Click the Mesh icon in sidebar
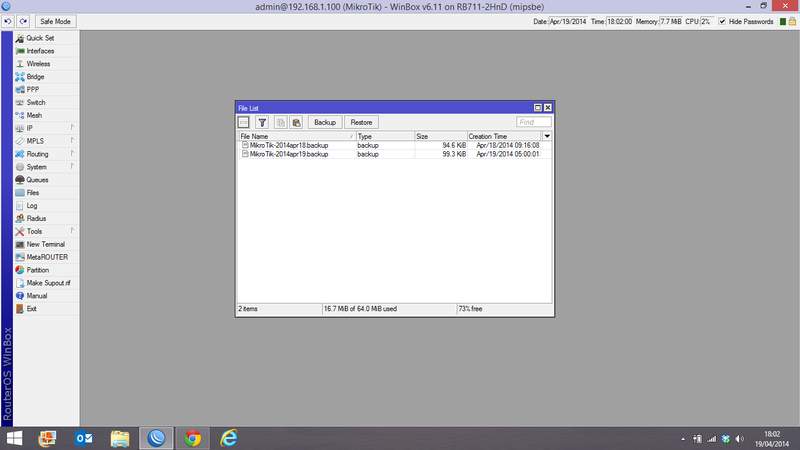 [x=20, y=115]
